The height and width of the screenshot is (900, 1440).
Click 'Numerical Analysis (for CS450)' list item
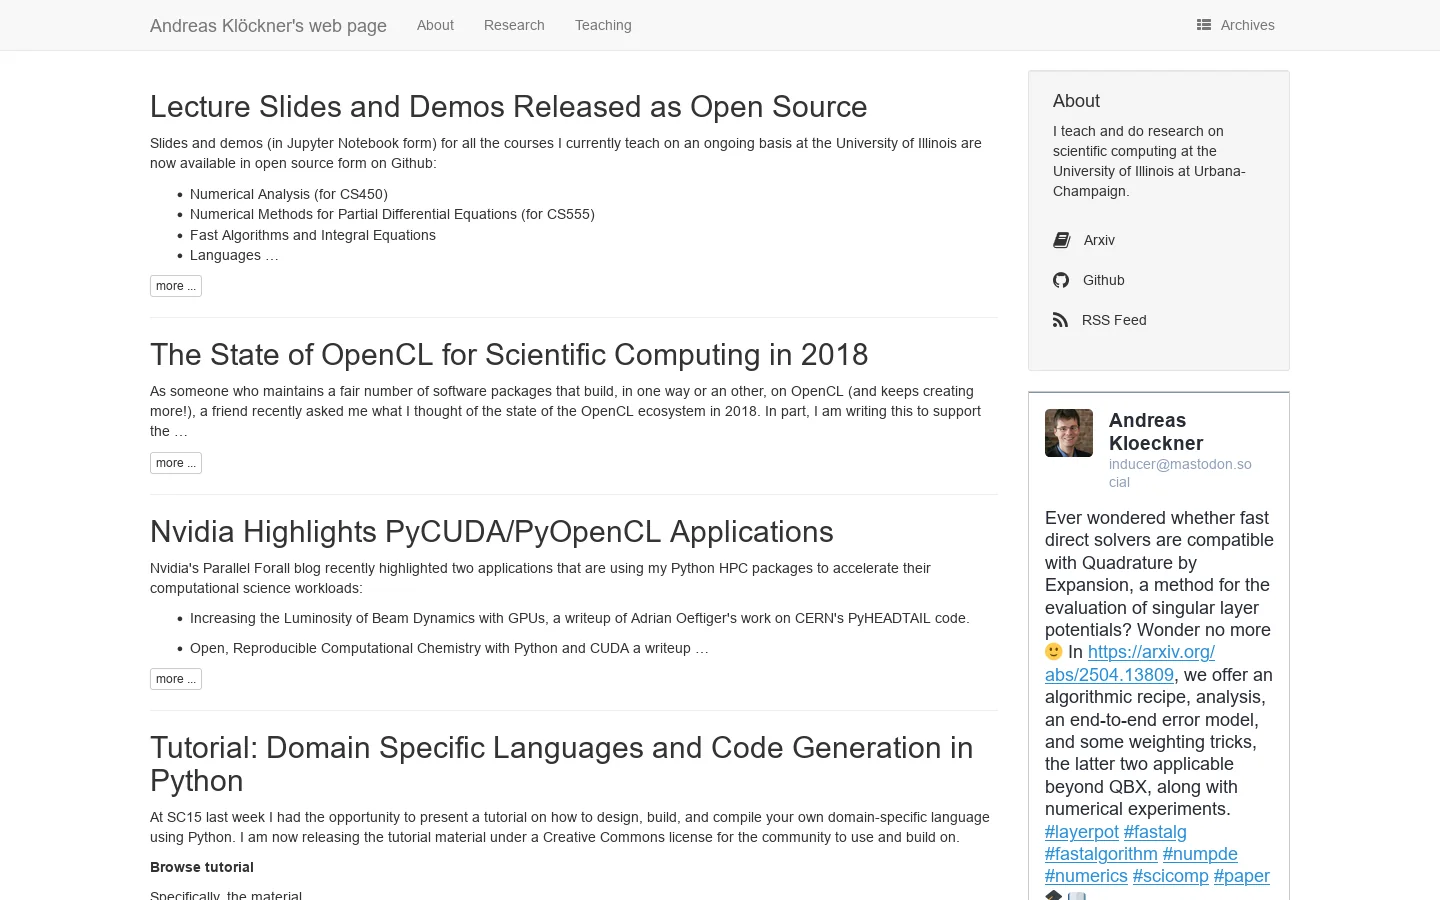289,194
